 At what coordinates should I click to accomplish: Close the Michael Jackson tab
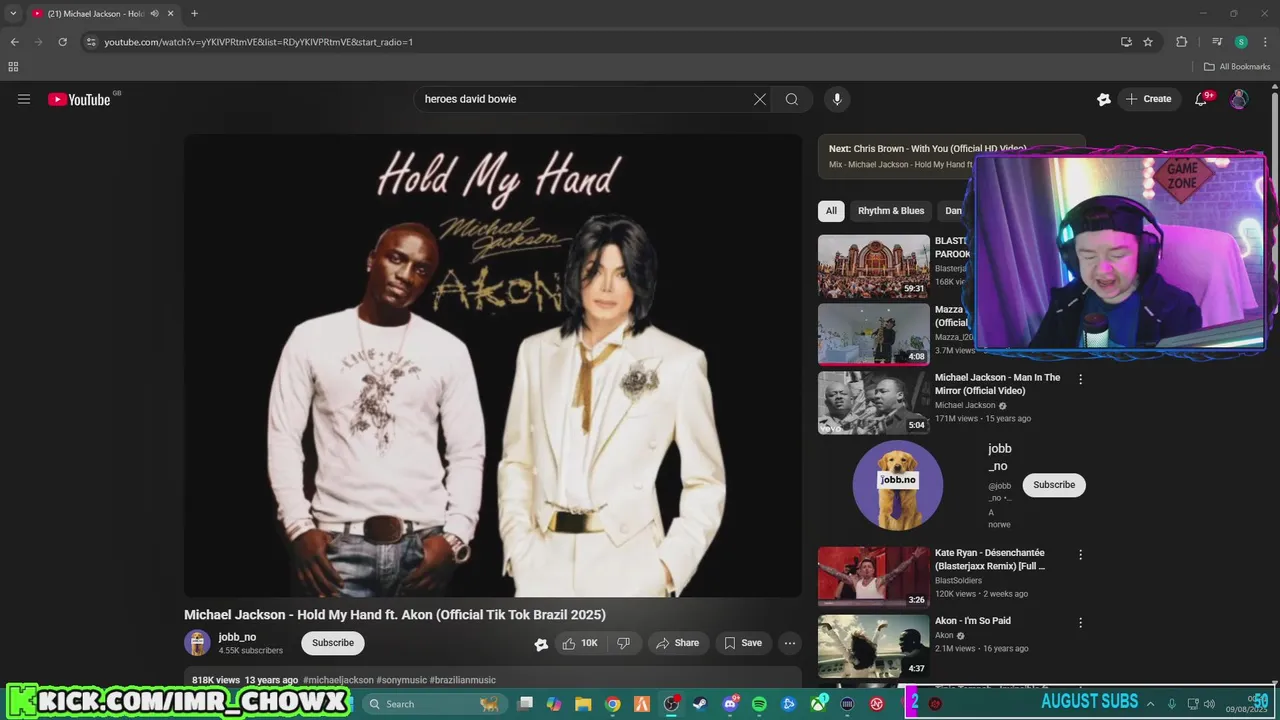point(170,14)
